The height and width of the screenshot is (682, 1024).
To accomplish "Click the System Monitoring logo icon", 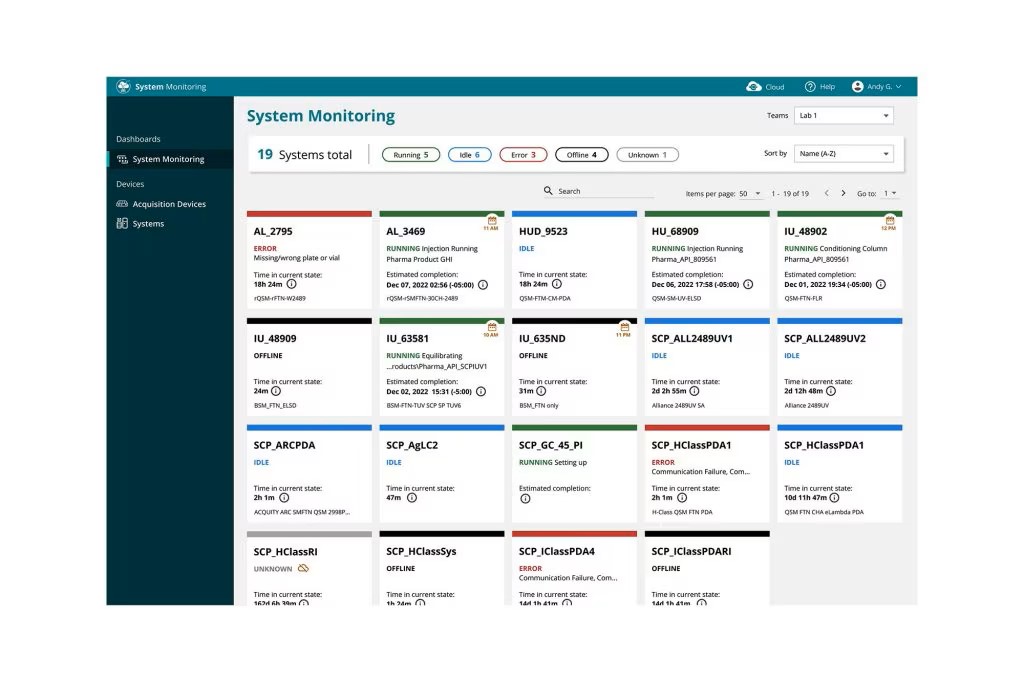I will [123, 86].
